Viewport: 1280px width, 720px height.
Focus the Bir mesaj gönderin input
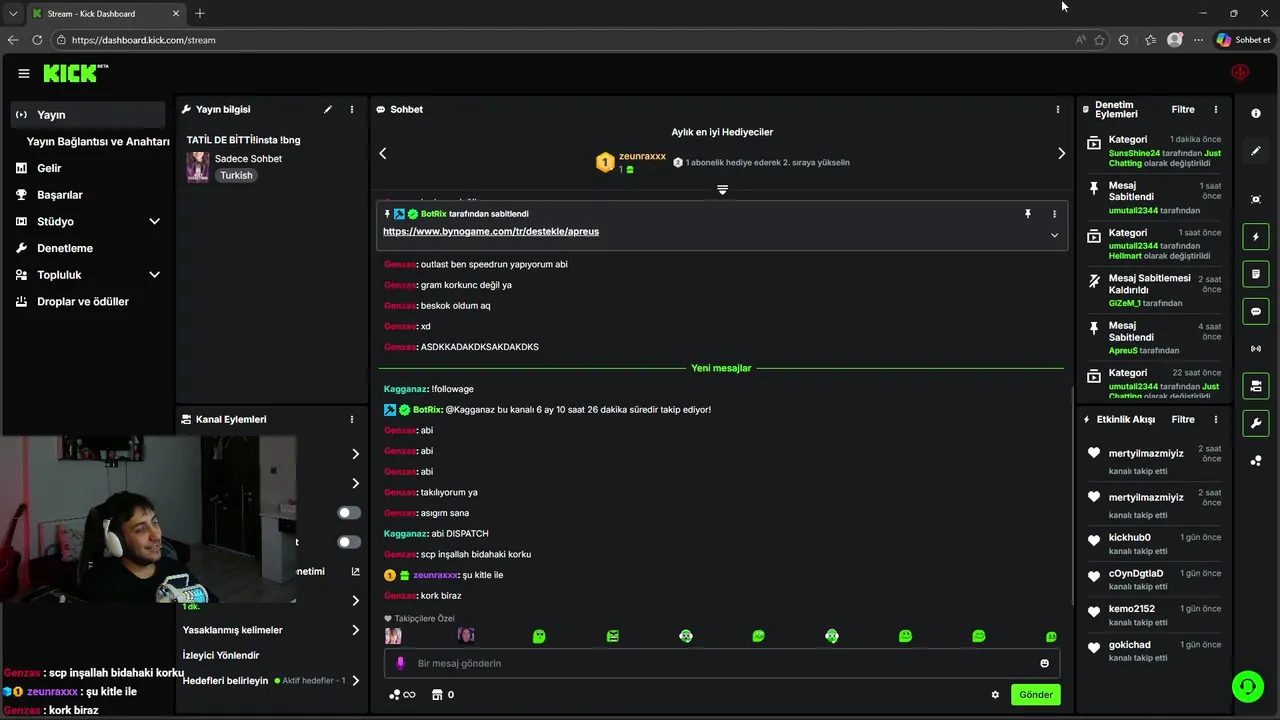coord(720,663)
